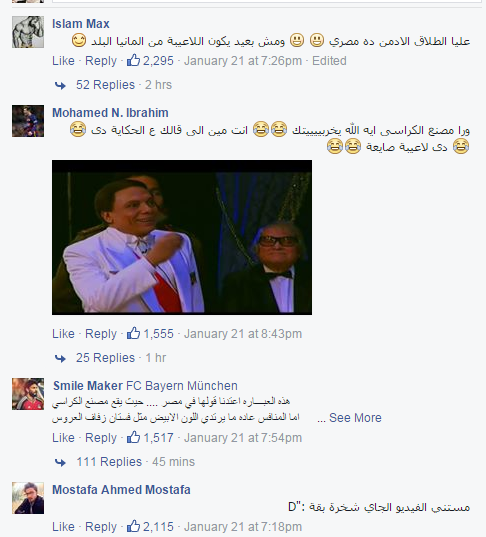Open Mohamed N. Ibrahim's profile name link
Viewport: 486px width, 537px height.
pyautogui.click(x=110, y=113)
